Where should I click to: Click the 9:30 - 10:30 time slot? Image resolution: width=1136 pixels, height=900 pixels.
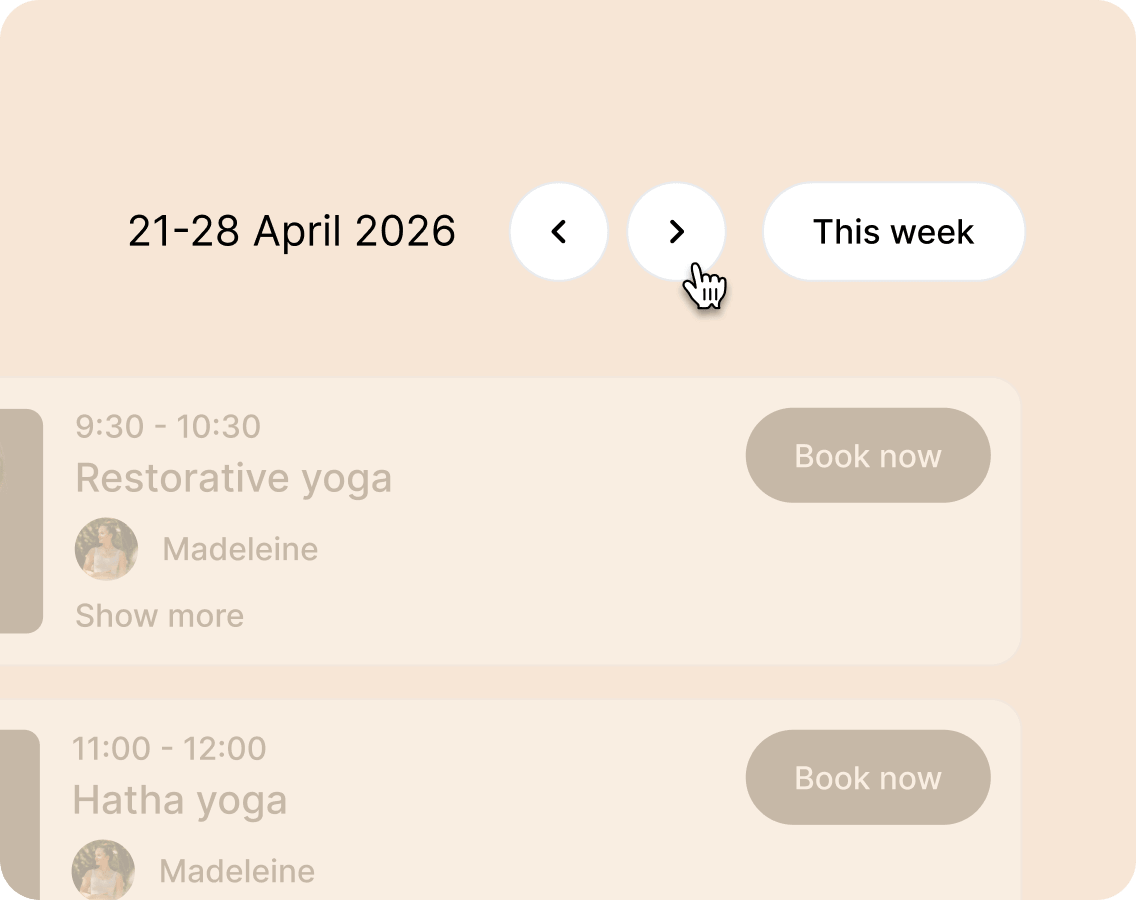(x=167, y=426)
